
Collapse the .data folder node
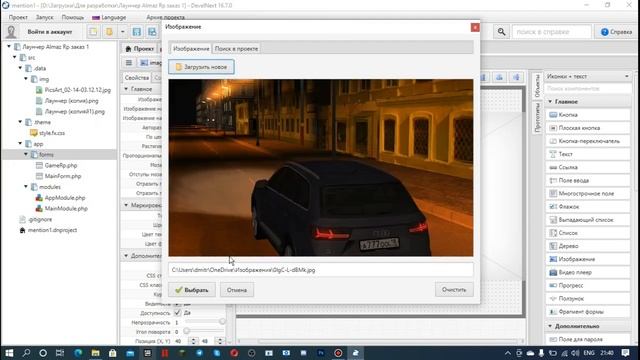pyautogui.click(x=20, y=68)
